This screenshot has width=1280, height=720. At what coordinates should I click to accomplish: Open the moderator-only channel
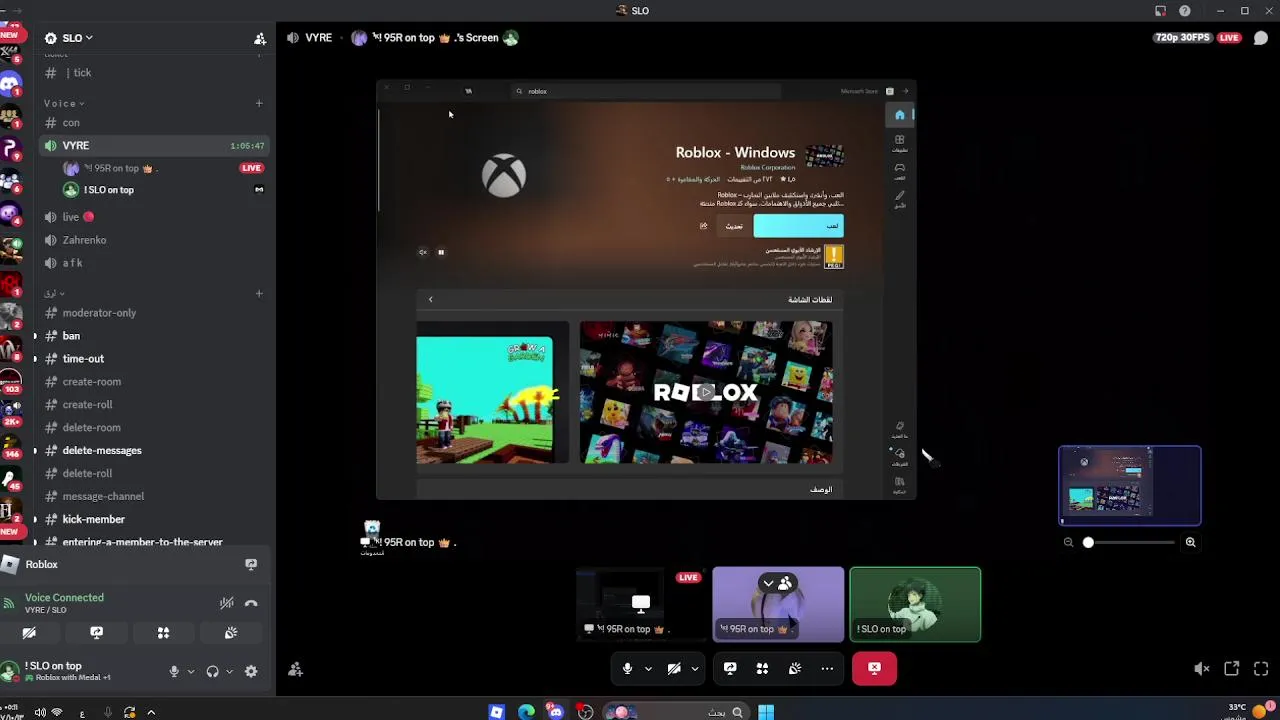click(154, 313)
